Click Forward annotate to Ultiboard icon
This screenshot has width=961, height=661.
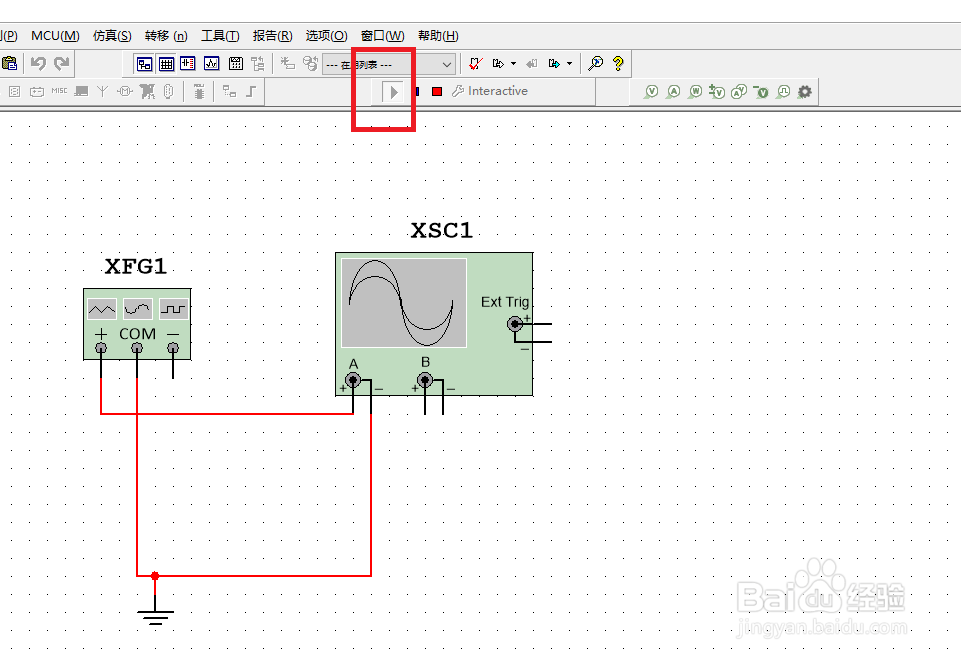click(555, 64)
